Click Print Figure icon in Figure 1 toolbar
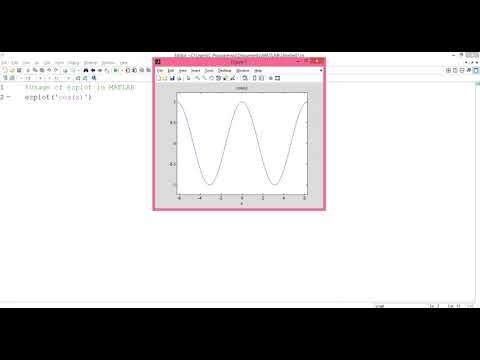480x360 pixels. coord(179,78)
